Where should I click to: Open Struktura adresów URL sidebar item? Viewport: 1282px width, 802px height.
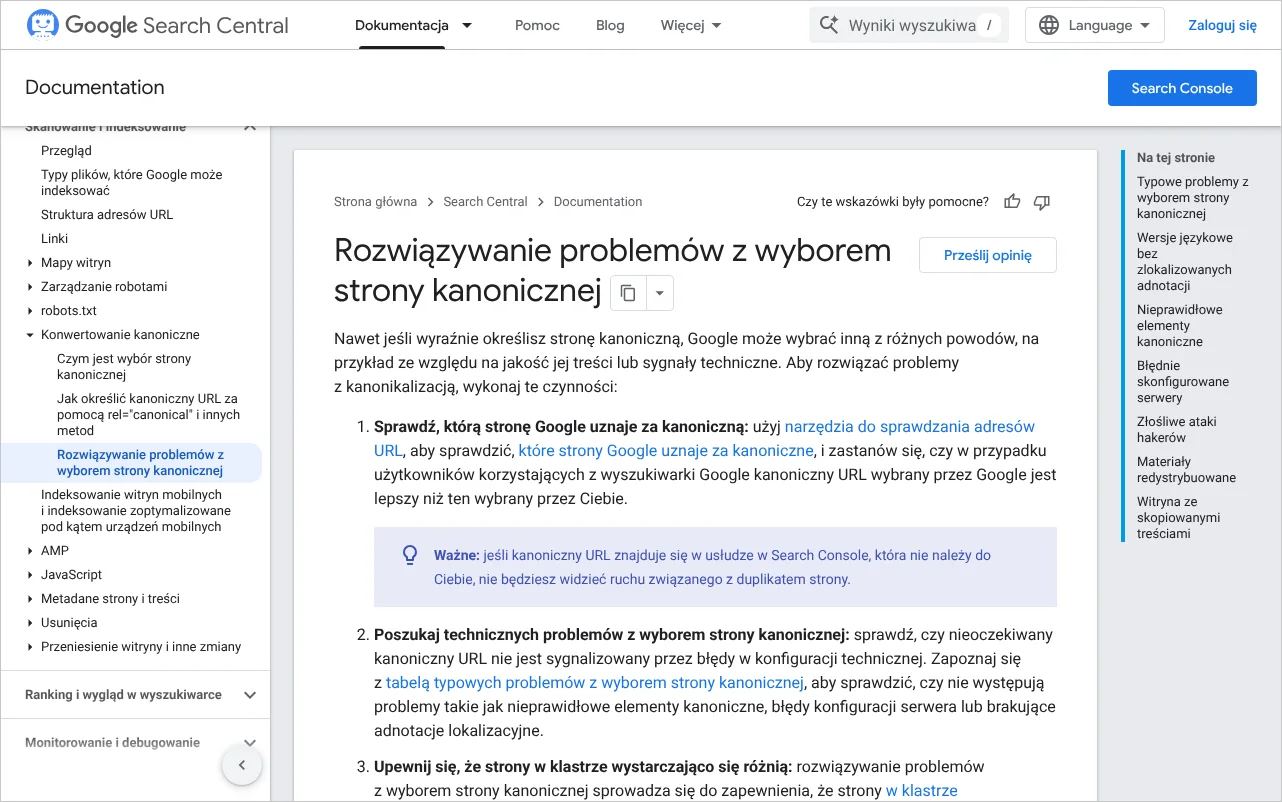coord(107,215)
